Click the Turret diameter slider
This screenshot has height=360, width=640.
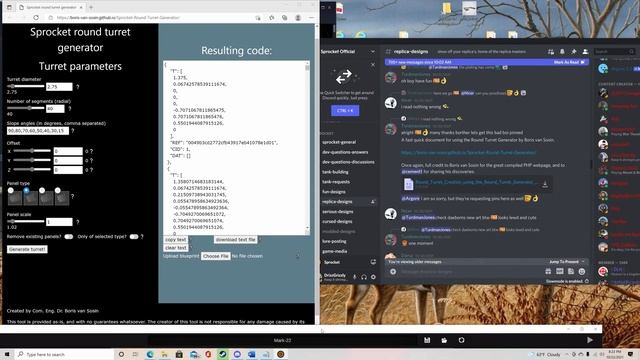[25, 86]
